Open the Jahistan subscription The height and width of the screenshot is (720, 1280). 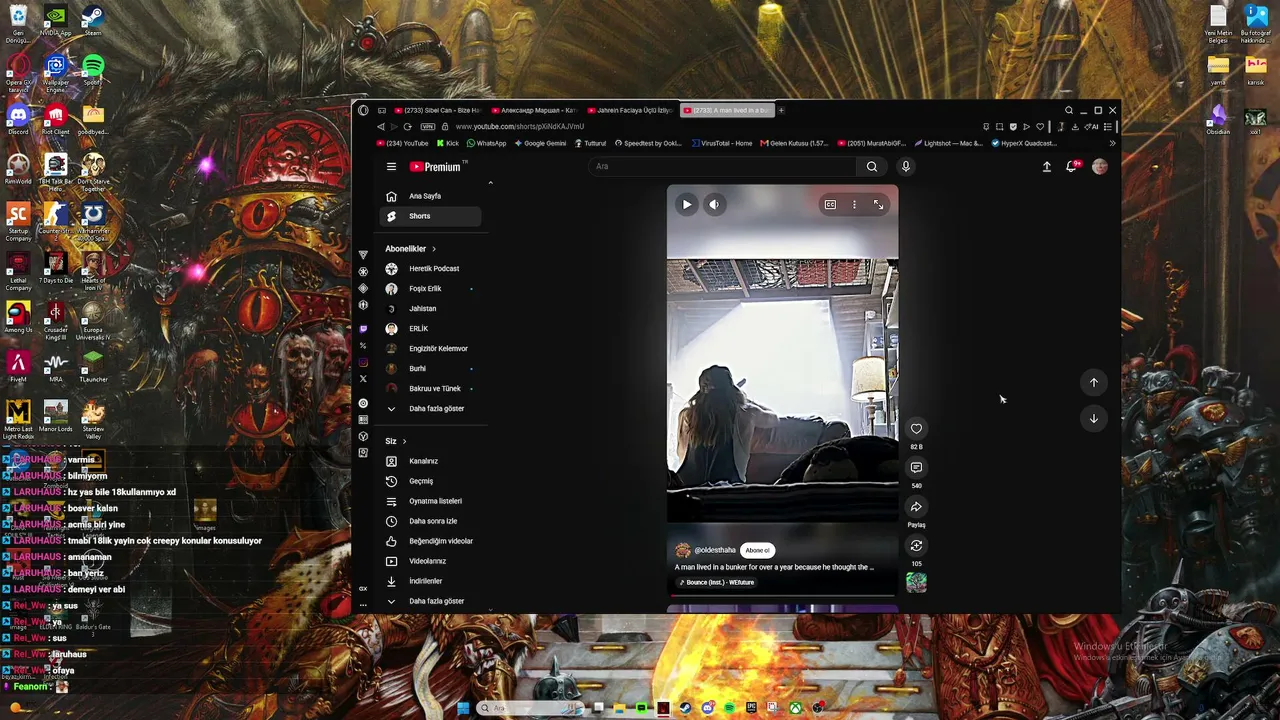coord(432,309)
